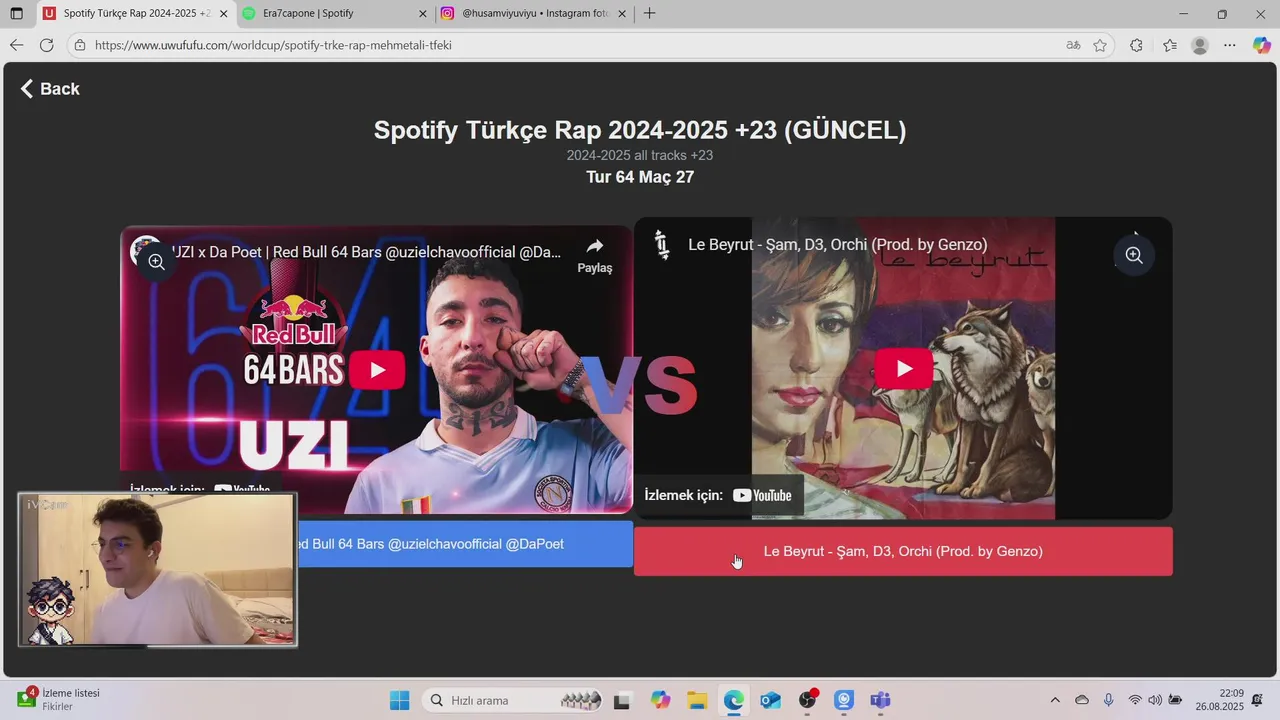Image resolution: width=1280 pixels, height=720 pixels.
Task: Open the favorites list icon
Action: point(1170,45)
